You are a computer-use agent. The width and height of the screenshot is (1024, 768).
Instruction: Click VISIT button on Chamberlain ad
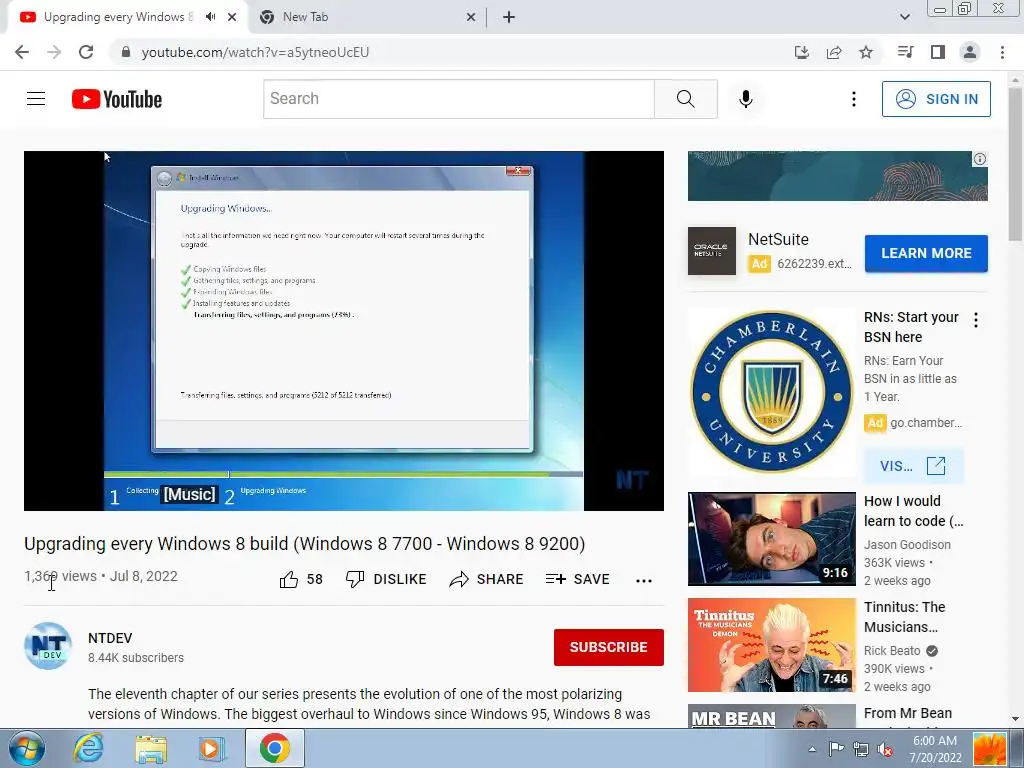point(912,466)
